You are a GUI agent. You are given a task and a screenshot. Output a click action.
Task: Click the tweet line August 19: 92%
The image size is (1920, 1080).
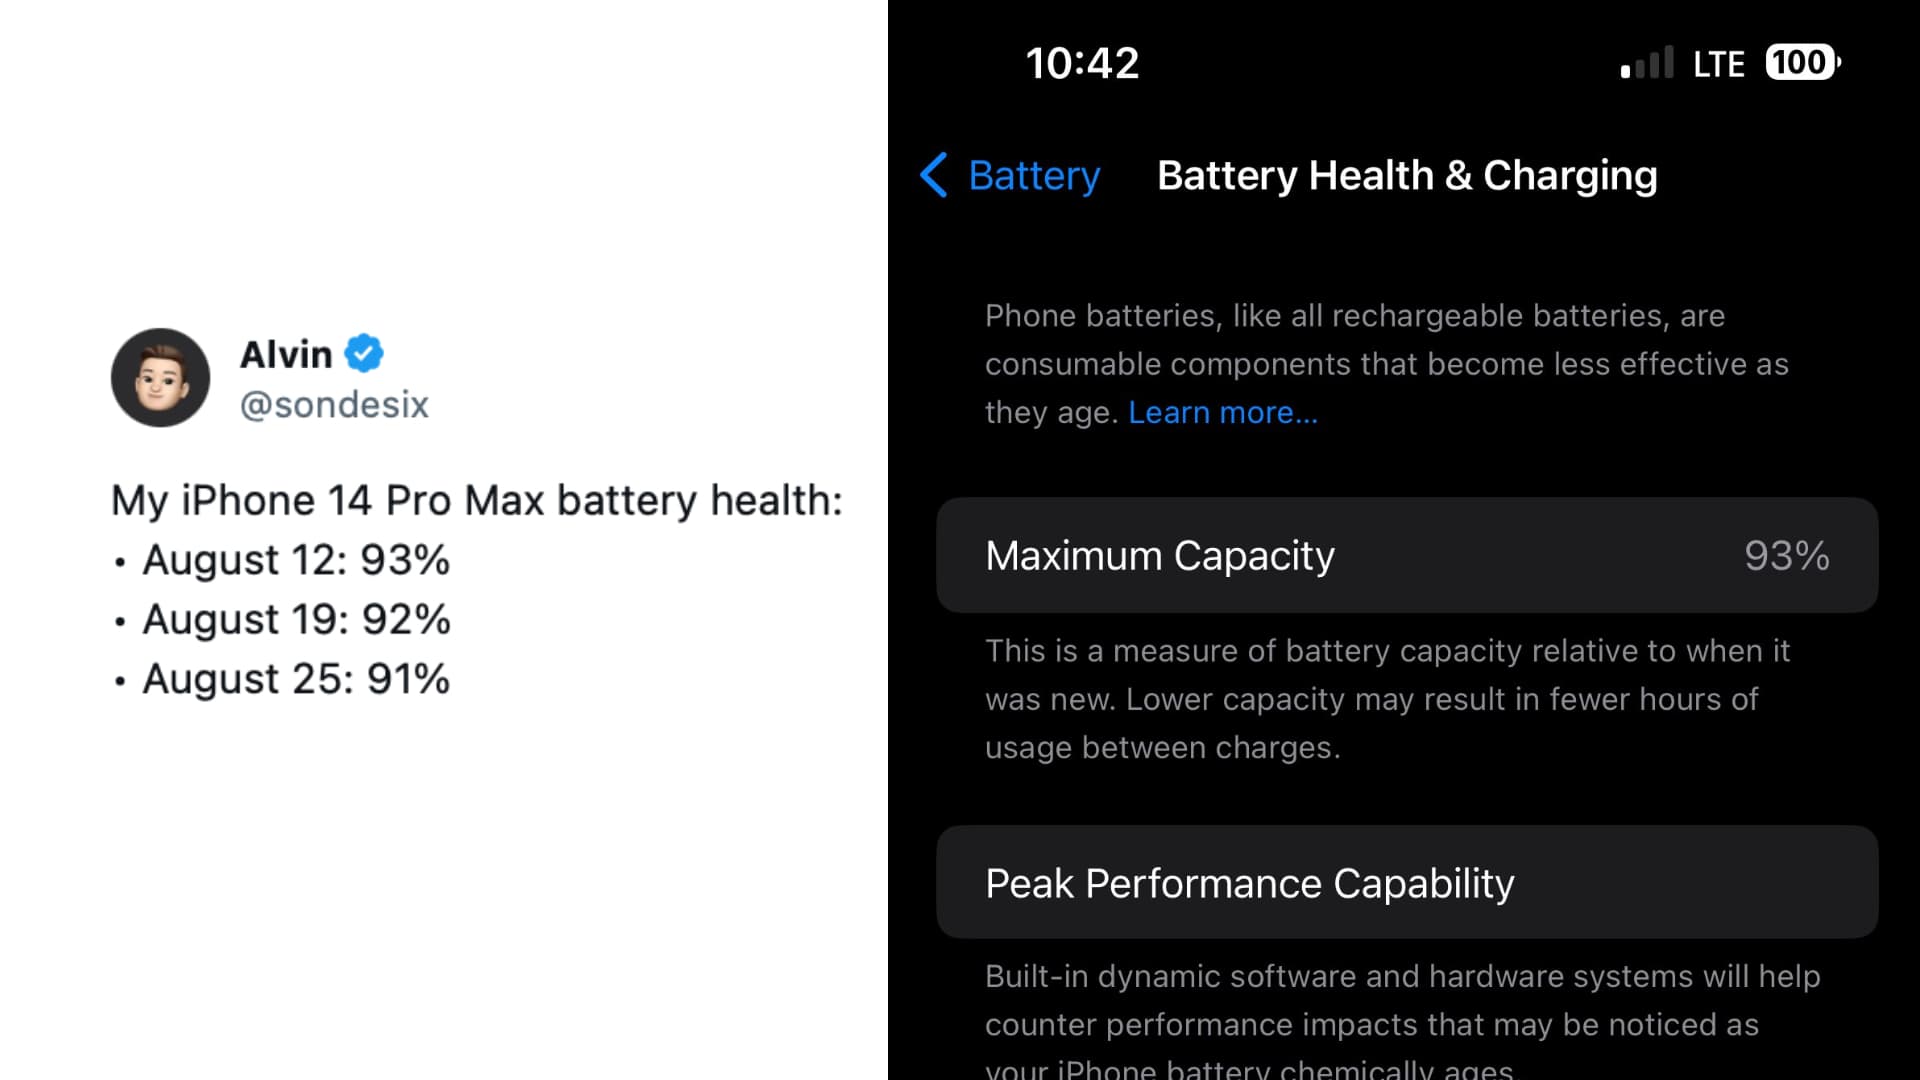[296, 619]
